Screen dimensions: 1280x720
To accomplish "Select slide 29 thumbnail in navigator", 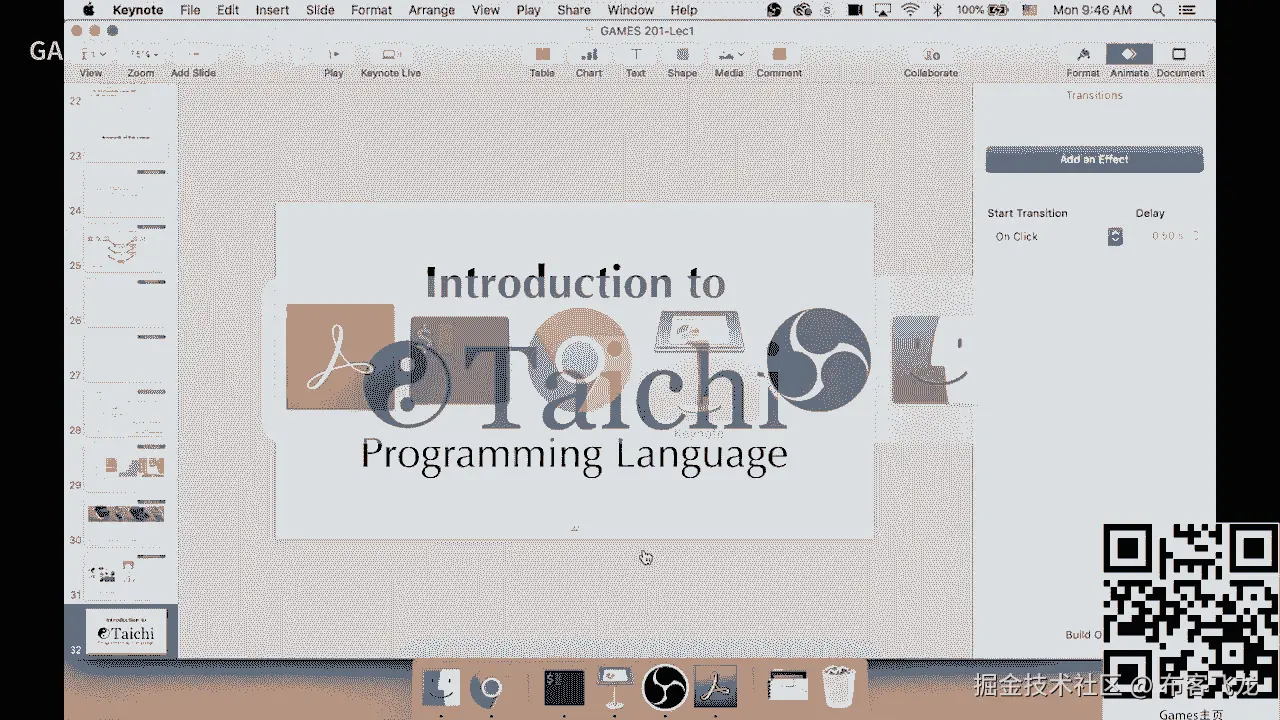I will point(126,466).
